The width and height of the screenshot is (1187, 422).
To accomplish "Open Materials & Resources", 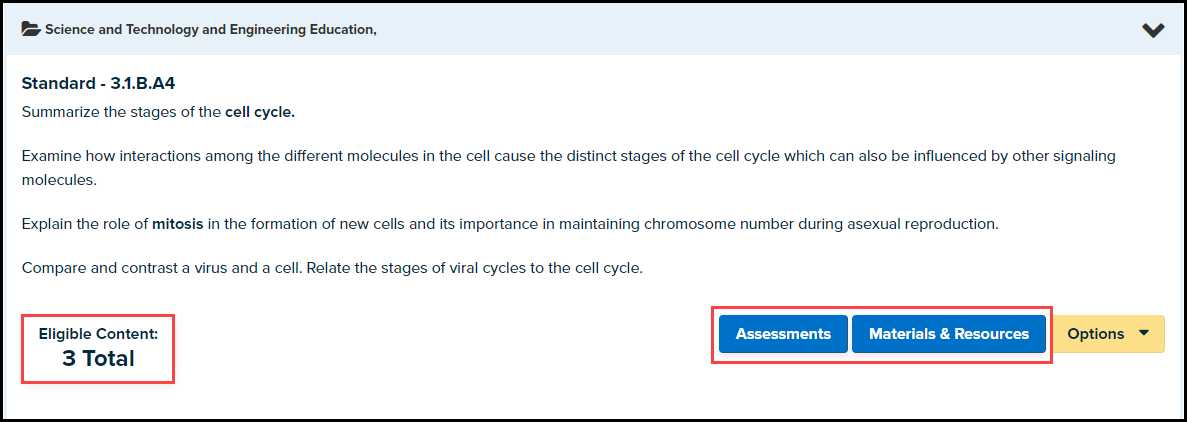I will (x=948, y=334).
